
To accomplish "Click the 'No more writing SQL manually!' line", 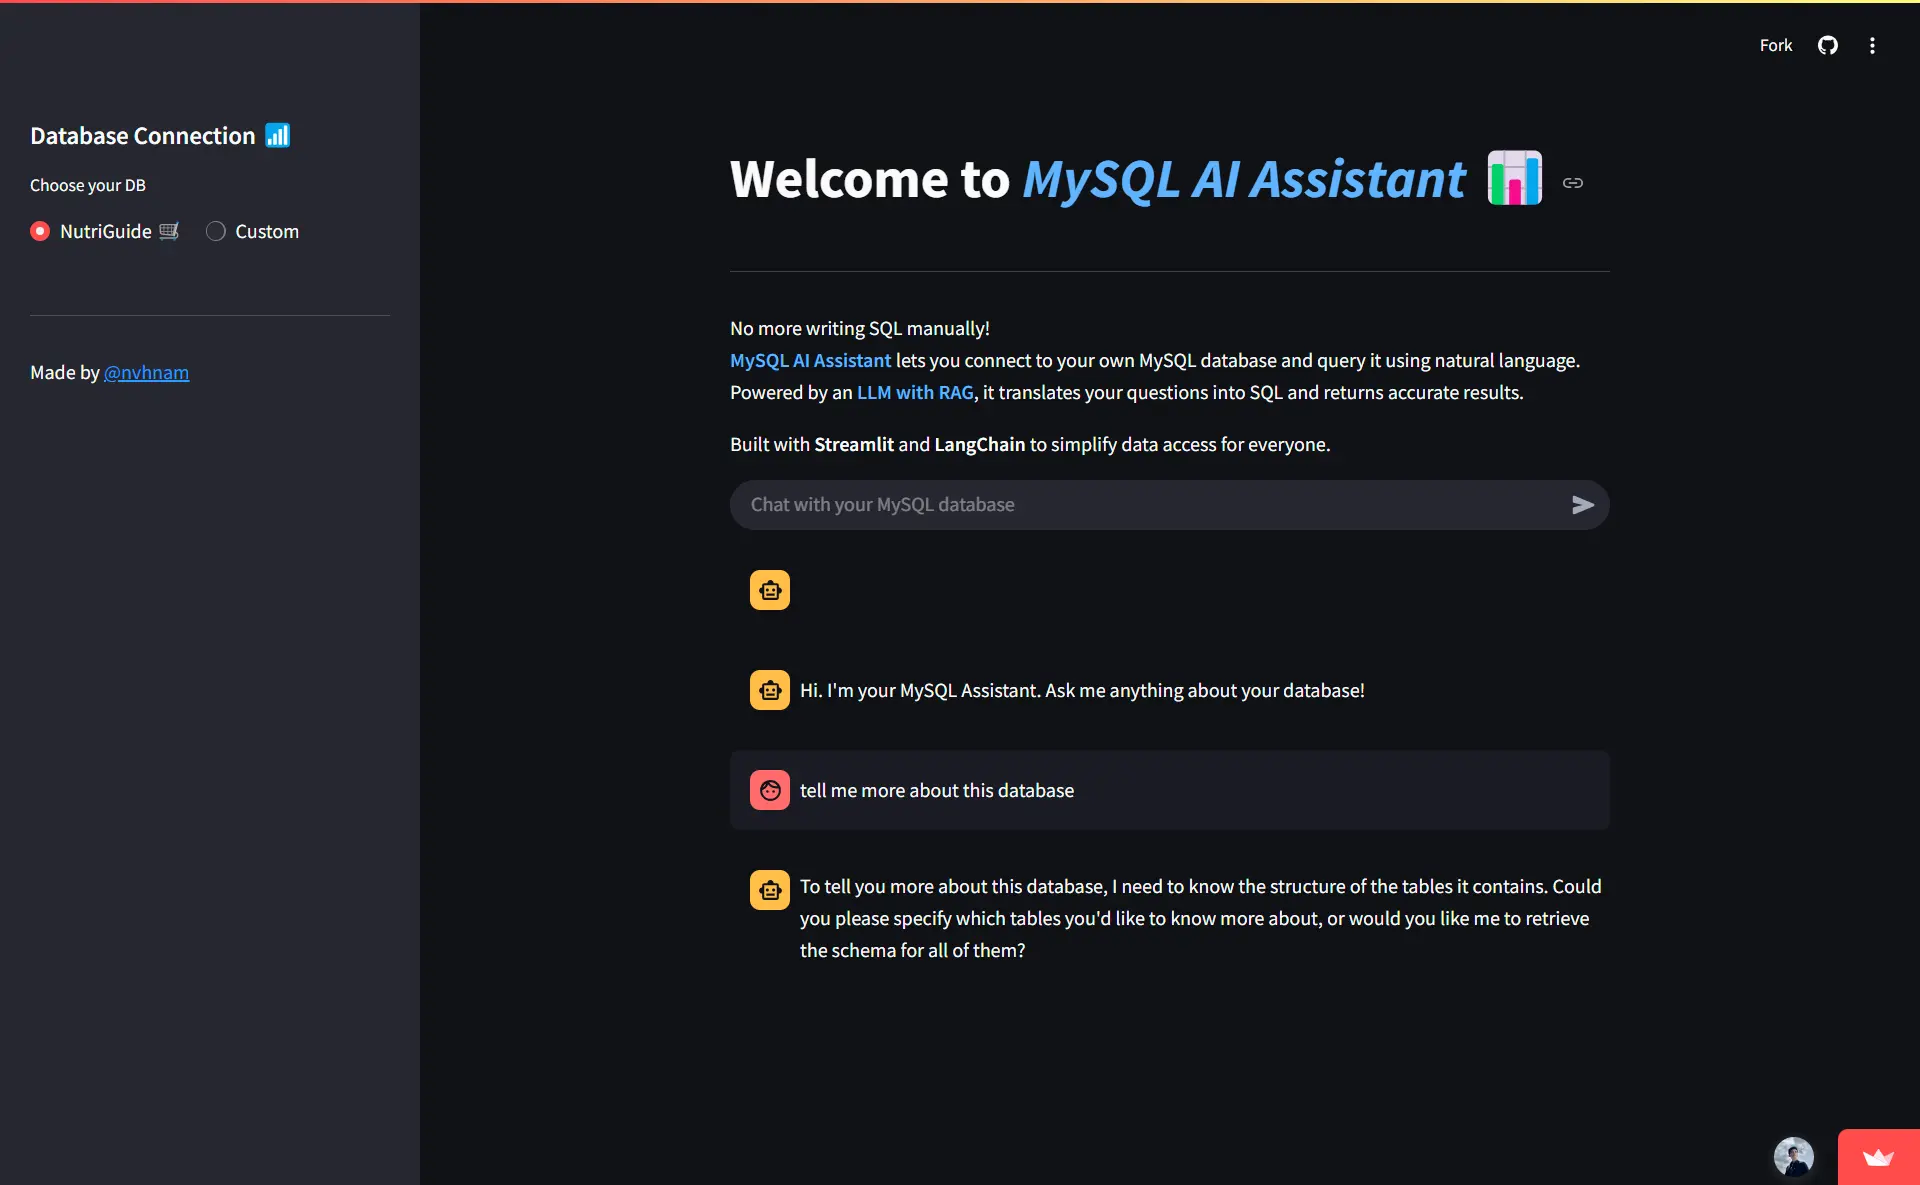I will click(x=860, y=328).
